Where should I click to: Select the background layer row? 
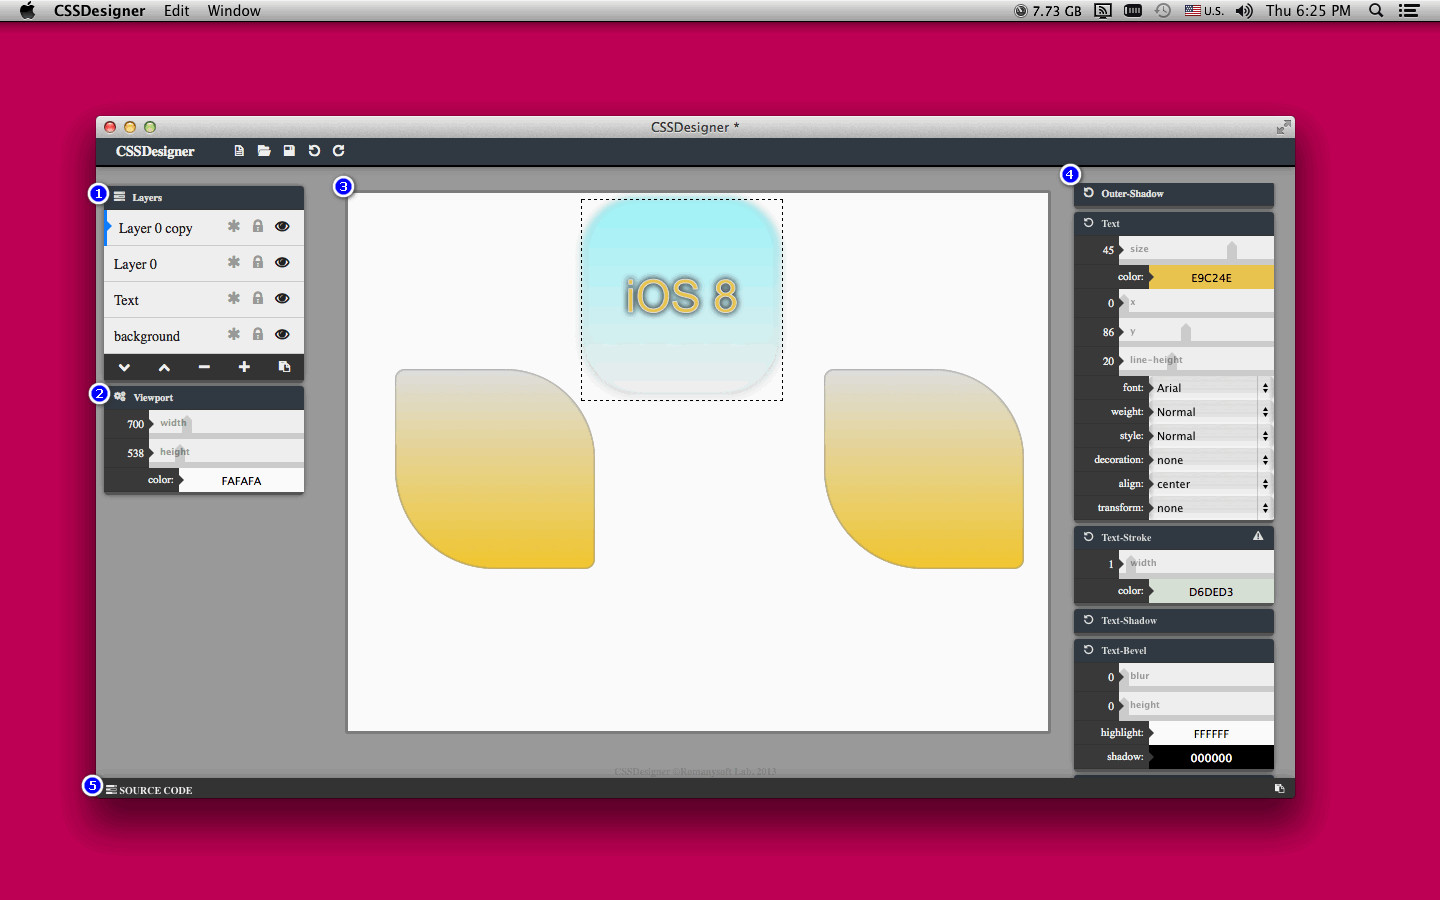[204, 336]
